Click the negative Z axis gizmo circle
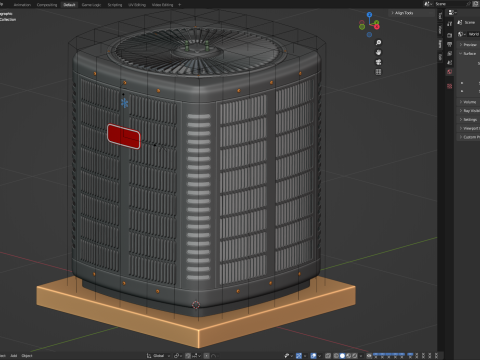480x360 pixels. tap(369, 34)
